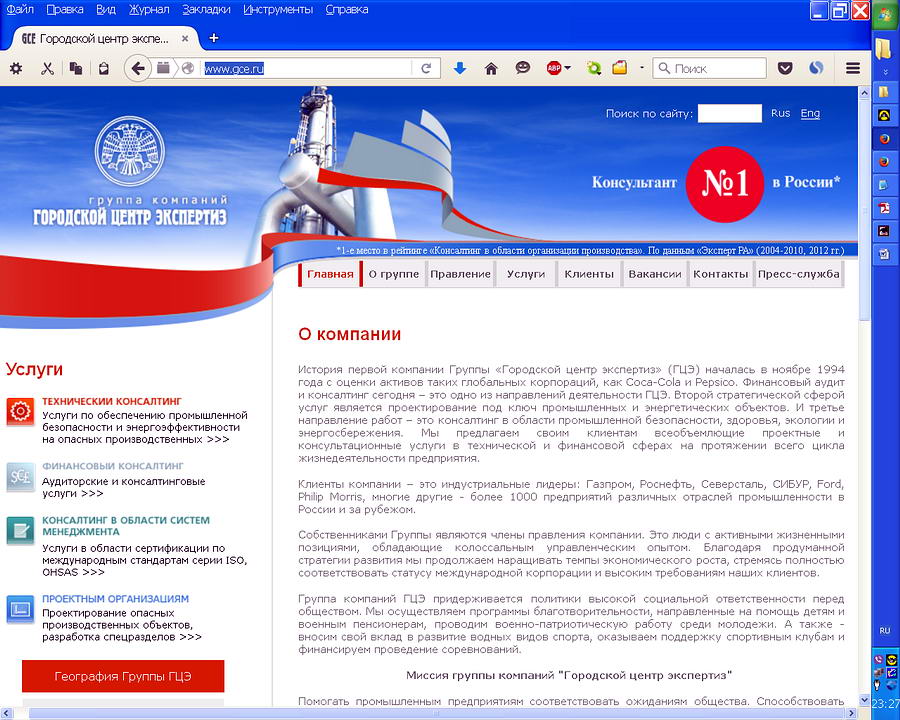
Task: Open a new tab with plus button
Action: pyautogui.click(x=214, y=38)
